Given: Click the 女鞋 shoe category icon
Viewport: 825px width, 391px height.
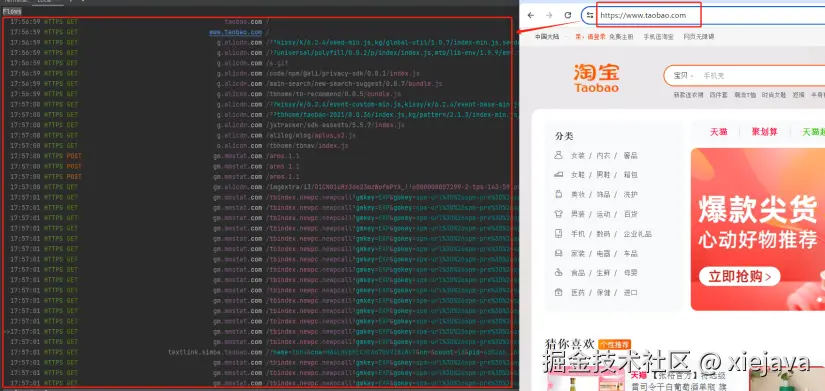Looking at the screenshot, I should [x=559, y=175].
